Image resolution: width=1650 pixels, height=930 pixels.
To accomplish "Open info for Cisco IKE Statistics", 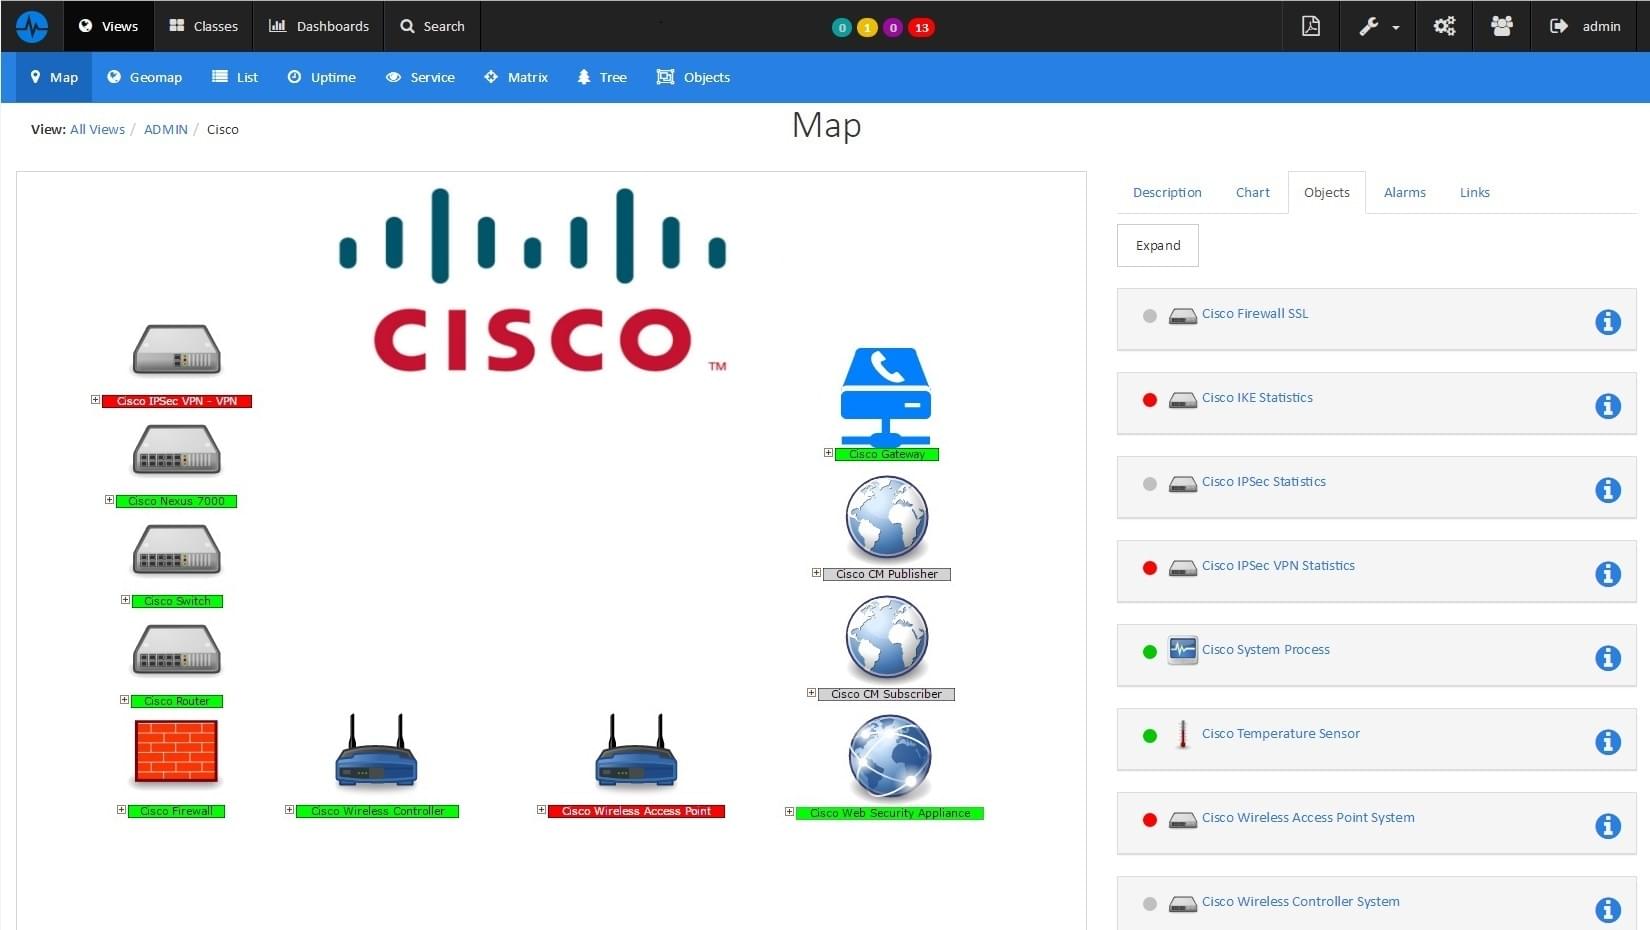I will pos(1607,406).
